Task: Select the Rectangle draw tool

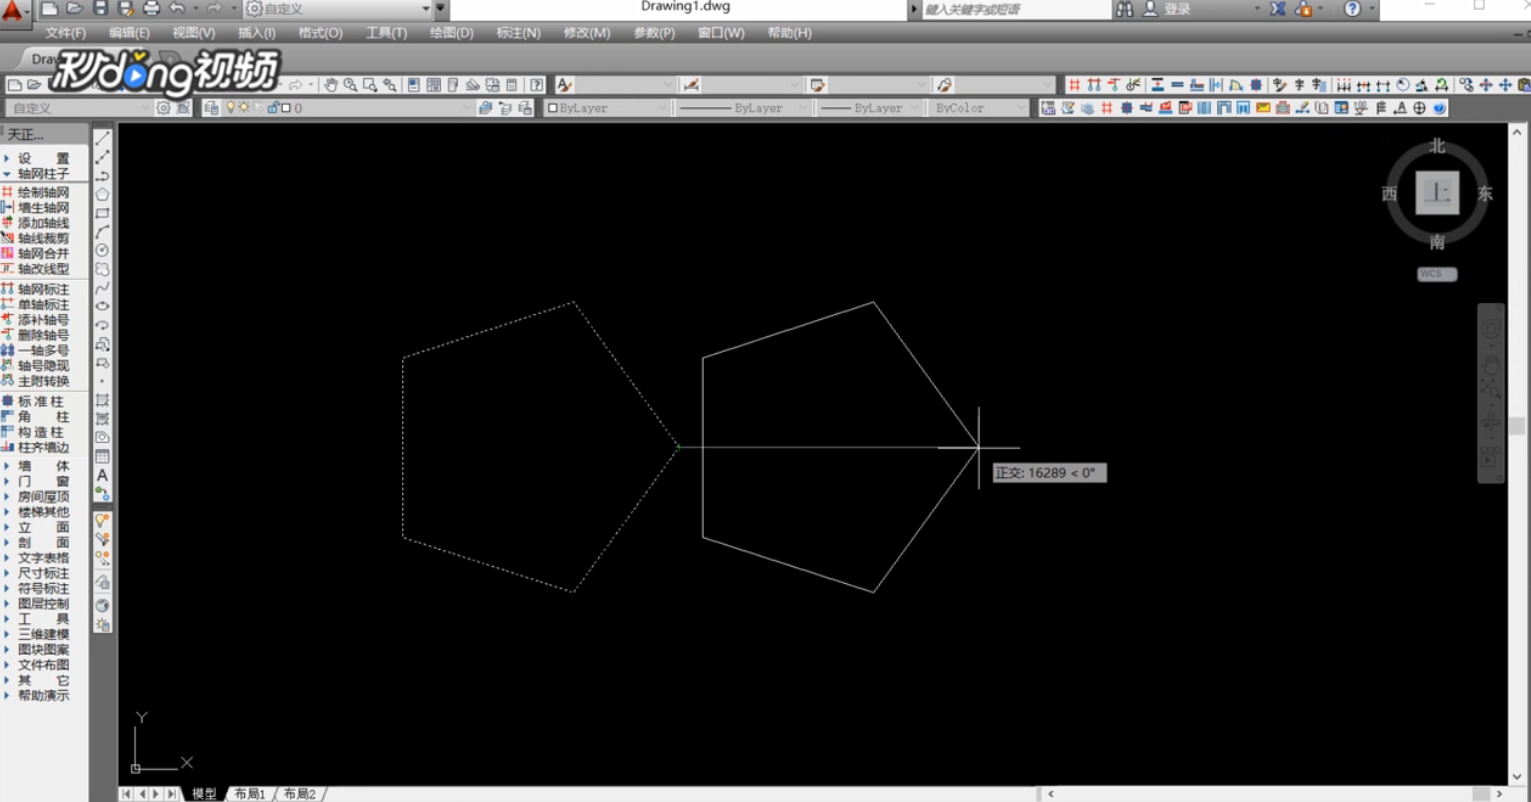Action: (x=102, y=213)
